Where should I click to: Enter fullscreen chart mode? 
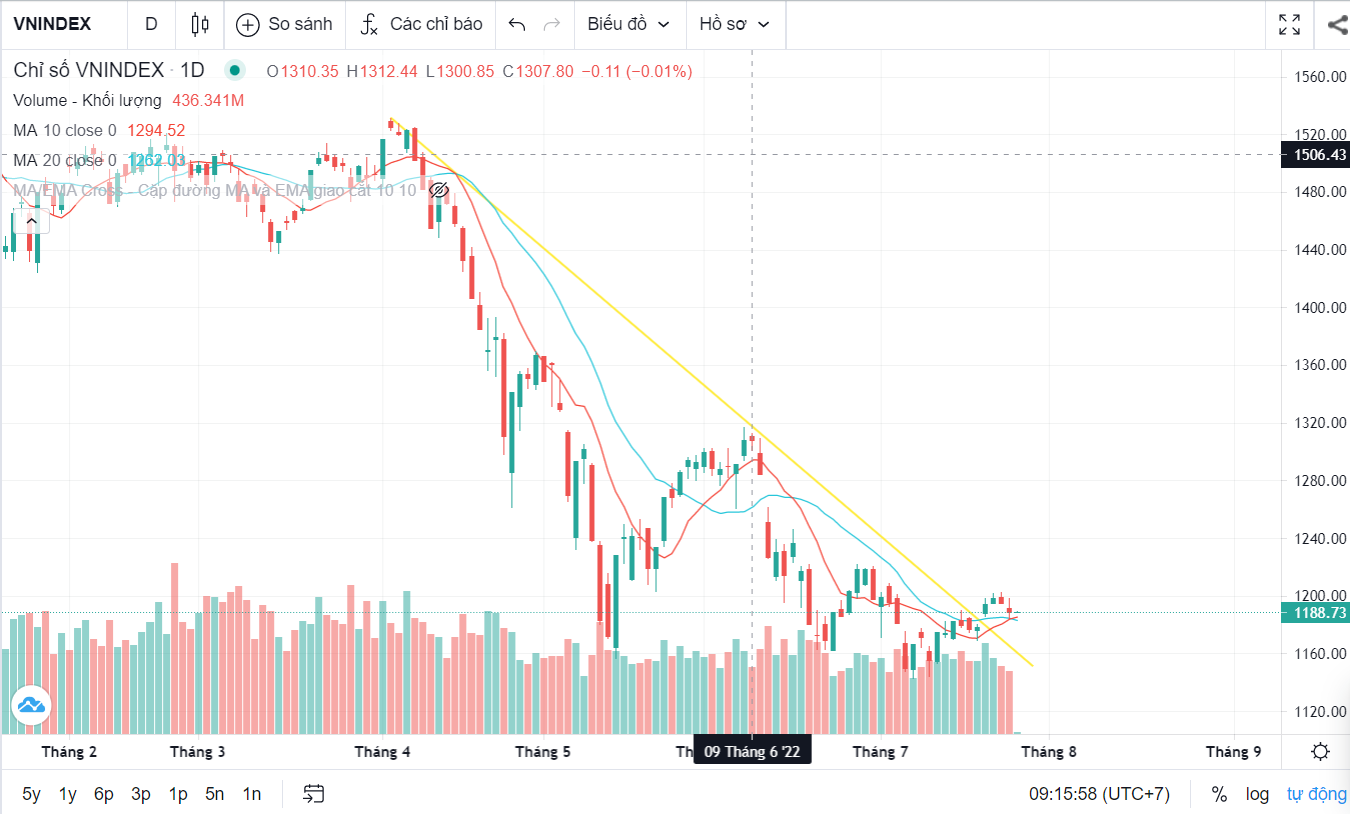1290,24
